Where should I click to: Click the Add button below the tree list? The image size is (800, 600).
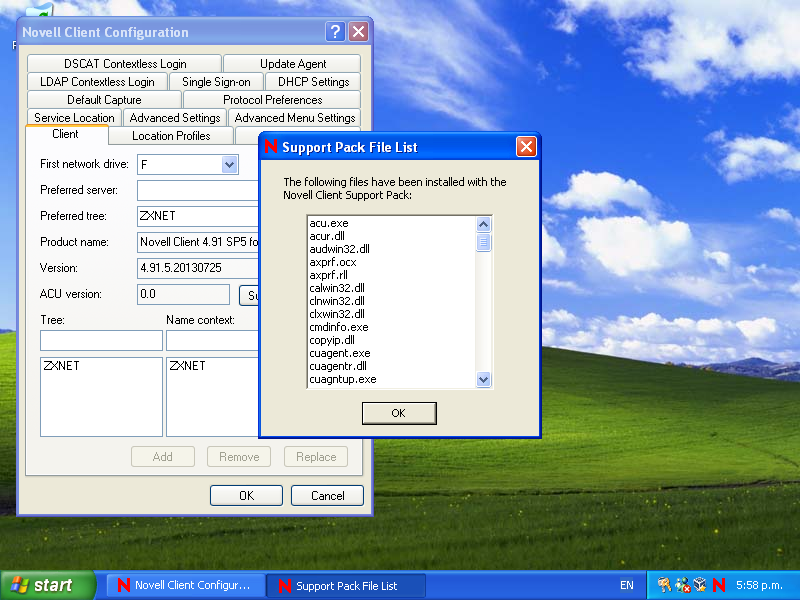point(163,457)
